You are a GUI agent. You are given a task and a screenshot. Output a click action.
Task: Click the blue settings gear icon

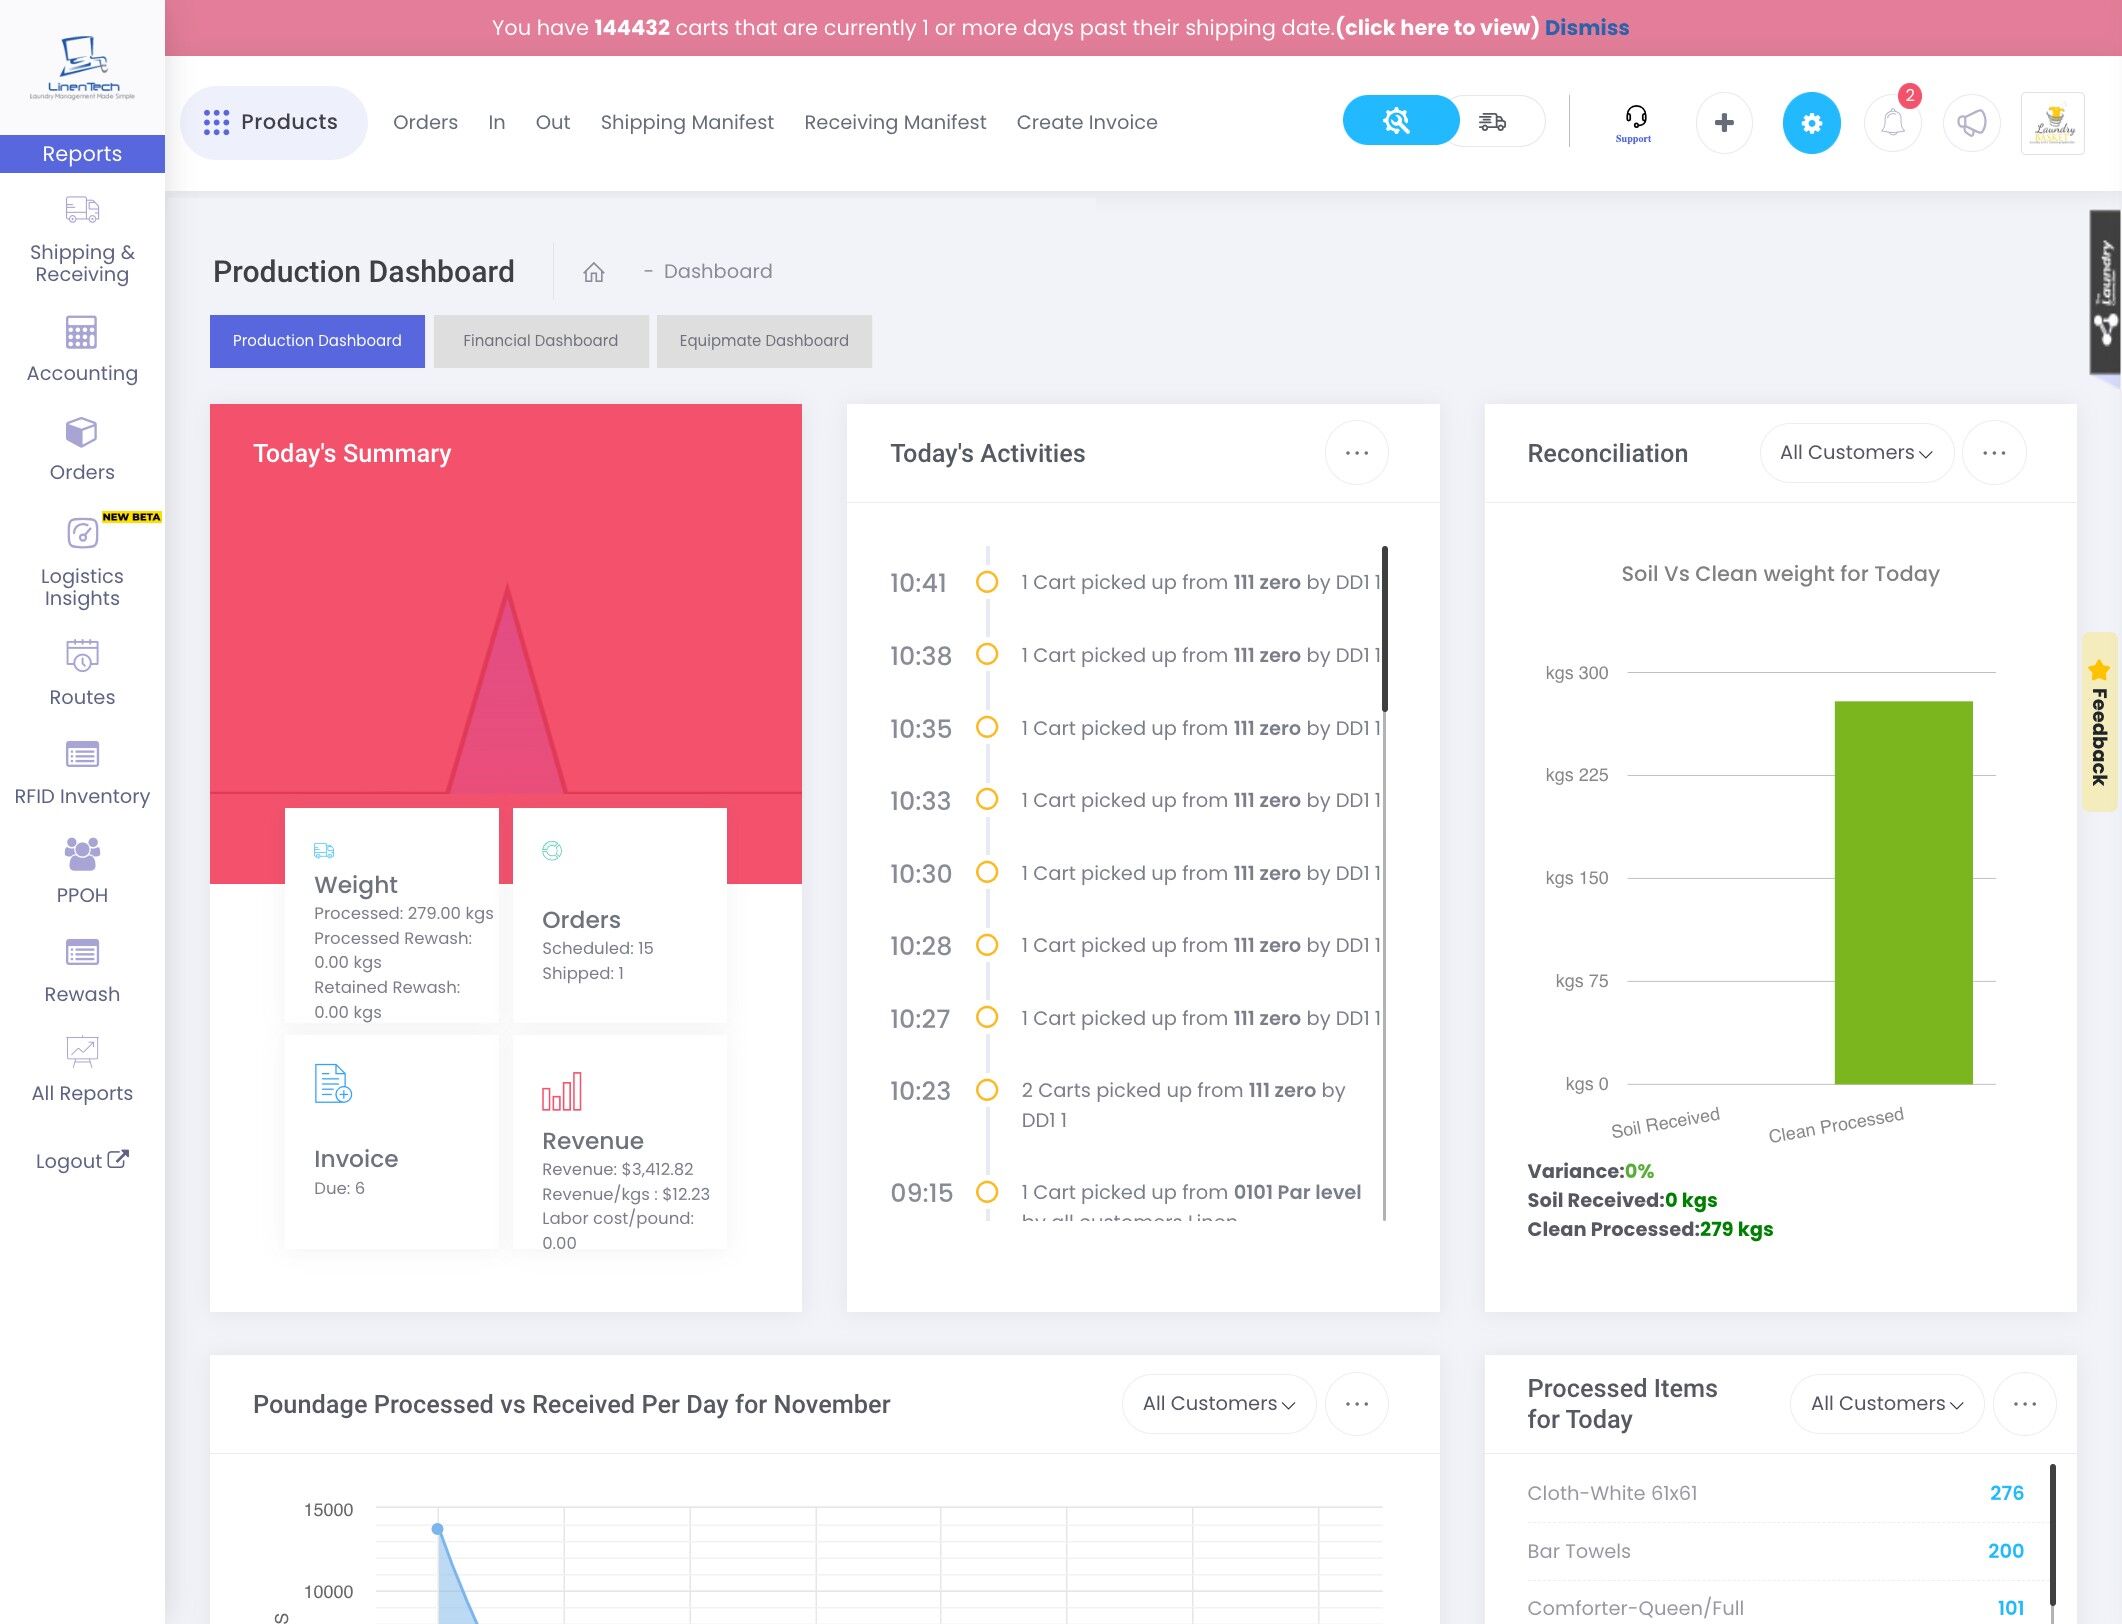pos(1811,123)
